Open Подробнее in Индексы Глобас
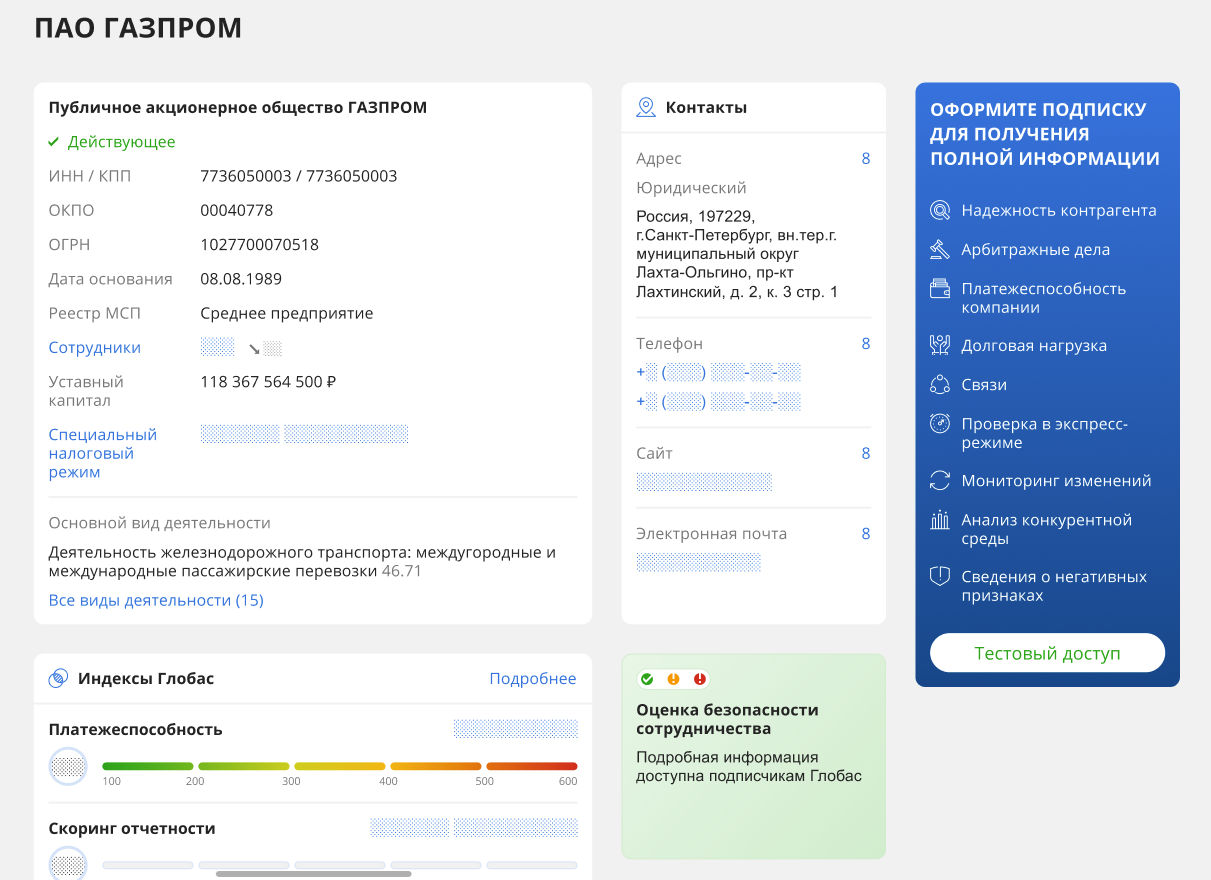Screen dimensions: 1211x880 [x=533, y=679]
